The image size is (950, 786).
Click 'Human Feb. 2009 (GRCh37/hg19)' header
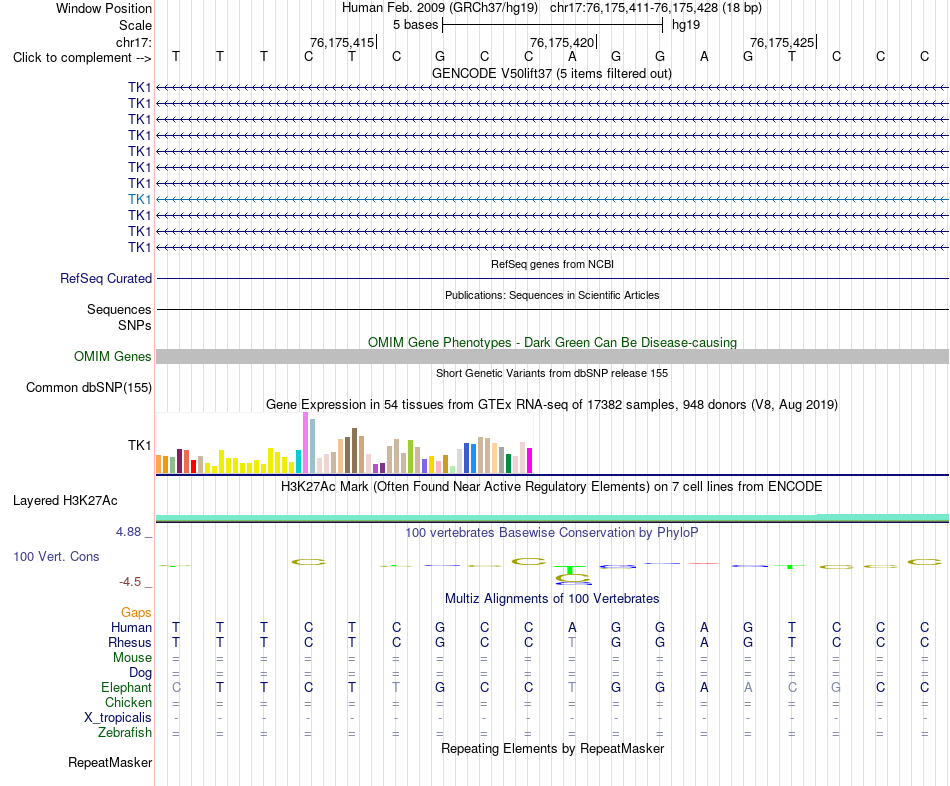coord(440,8)
